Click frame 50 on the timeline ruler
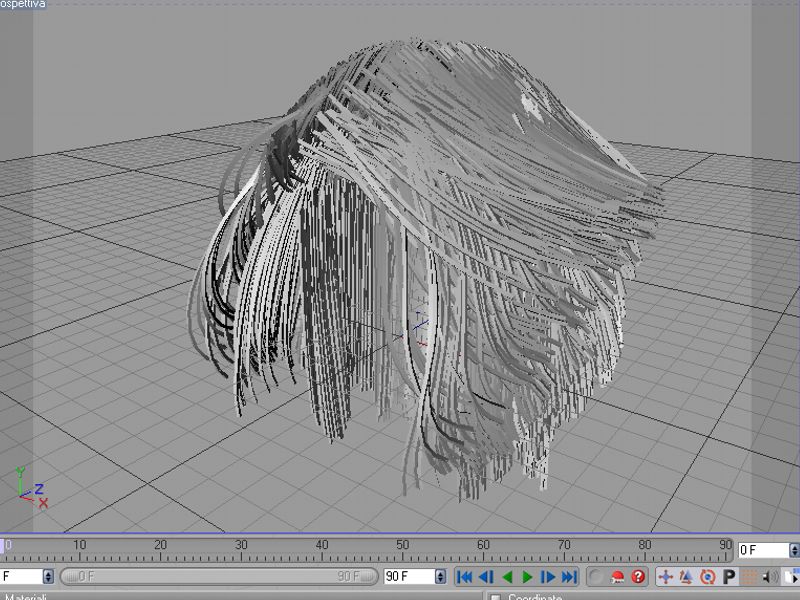This screenshot has width=800, height=600. pos(403,545)
